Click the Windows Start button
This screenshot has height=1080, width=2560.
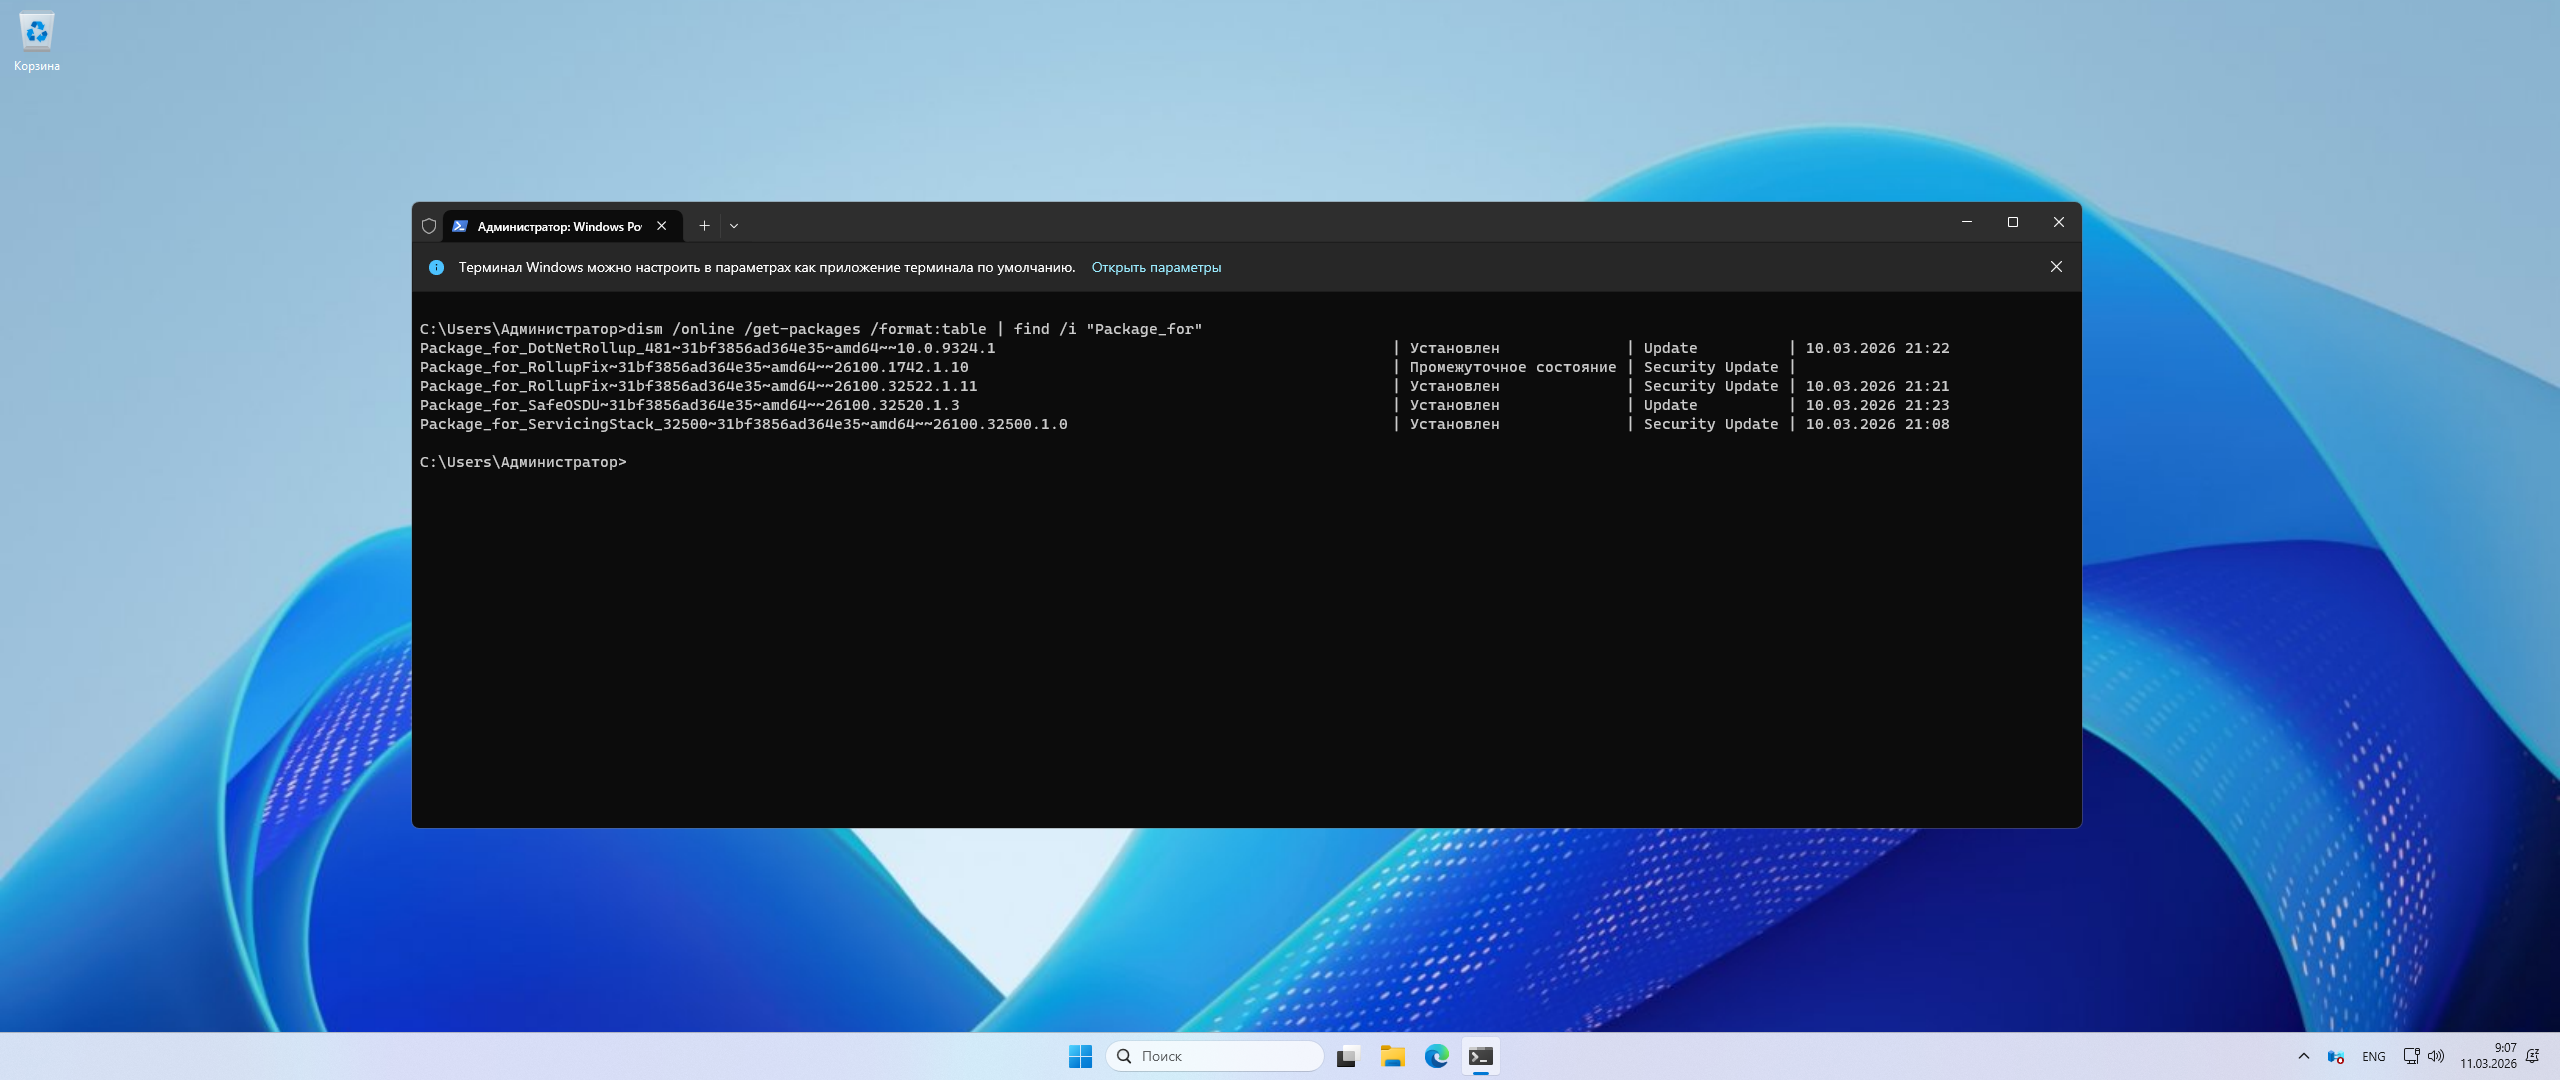point(1080,1056)
